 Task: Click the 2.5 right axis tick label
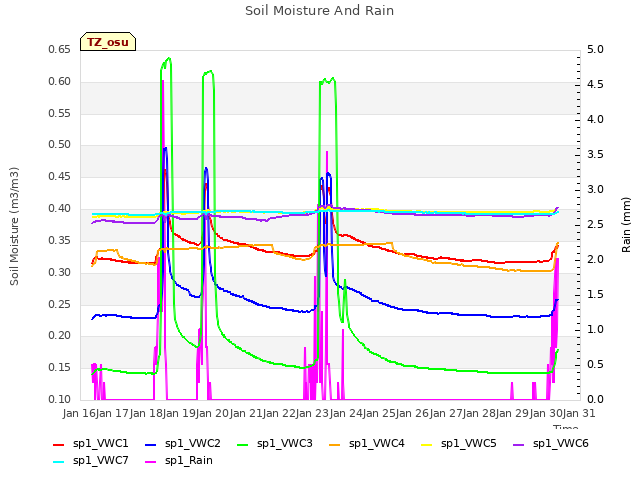coord(595,225)
